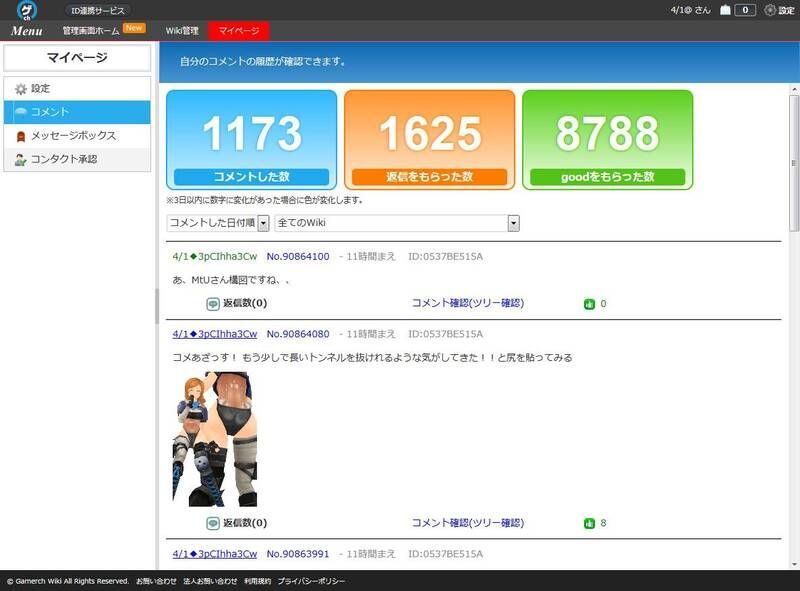
Task: Open コンタクト承認 in the sidebar
Action: 77,159
